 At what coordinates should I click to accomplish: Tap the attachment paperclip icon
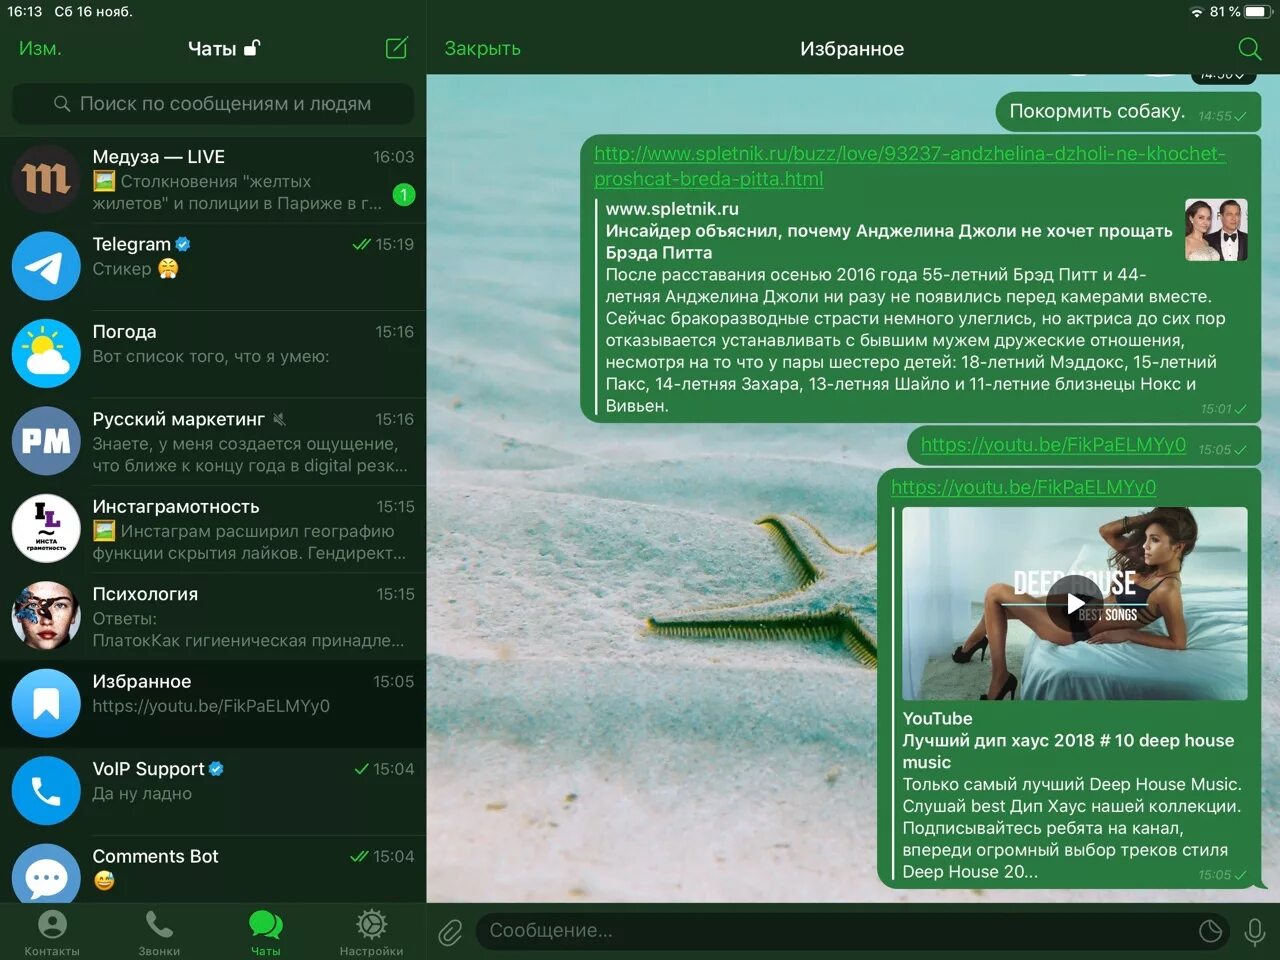tap(450, 932)
